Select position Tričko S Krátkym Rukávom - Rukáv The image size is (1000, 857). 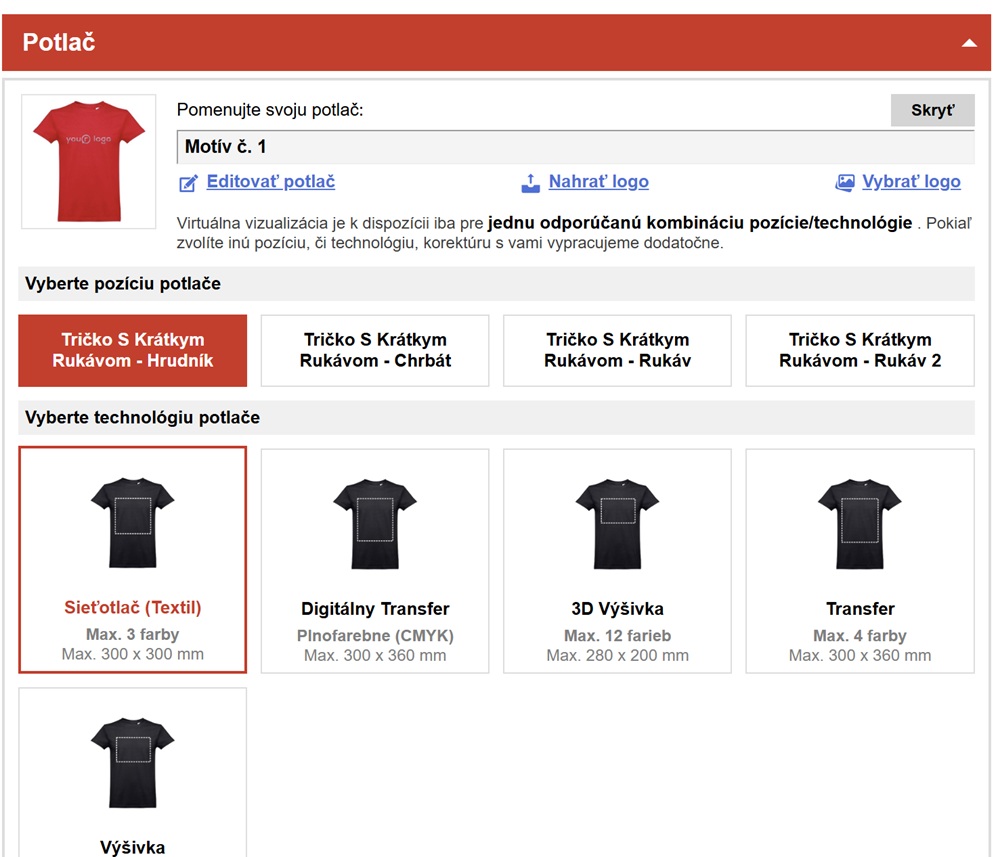(617, 350)
